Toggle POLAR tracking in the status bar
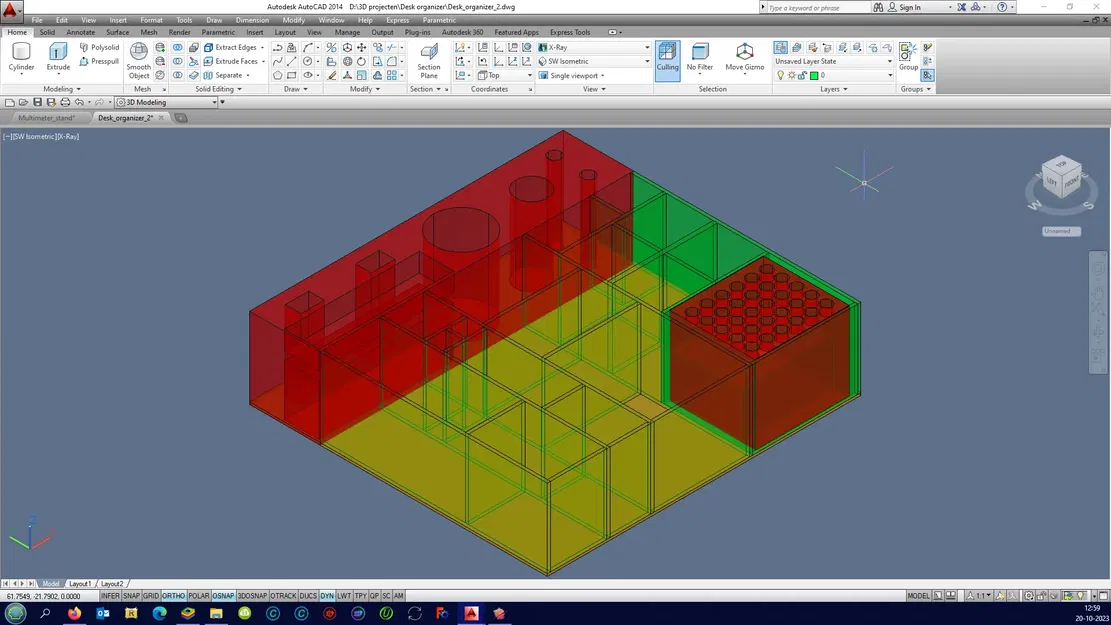This screenshot has width=1111, height=625. click(x=198, y=596)
